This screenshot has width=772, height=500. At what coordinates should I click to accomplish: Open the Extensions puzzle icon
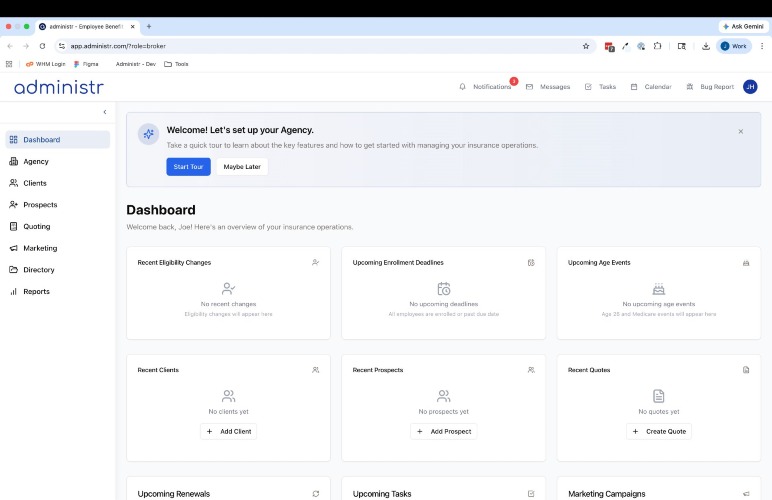(657, 46)
